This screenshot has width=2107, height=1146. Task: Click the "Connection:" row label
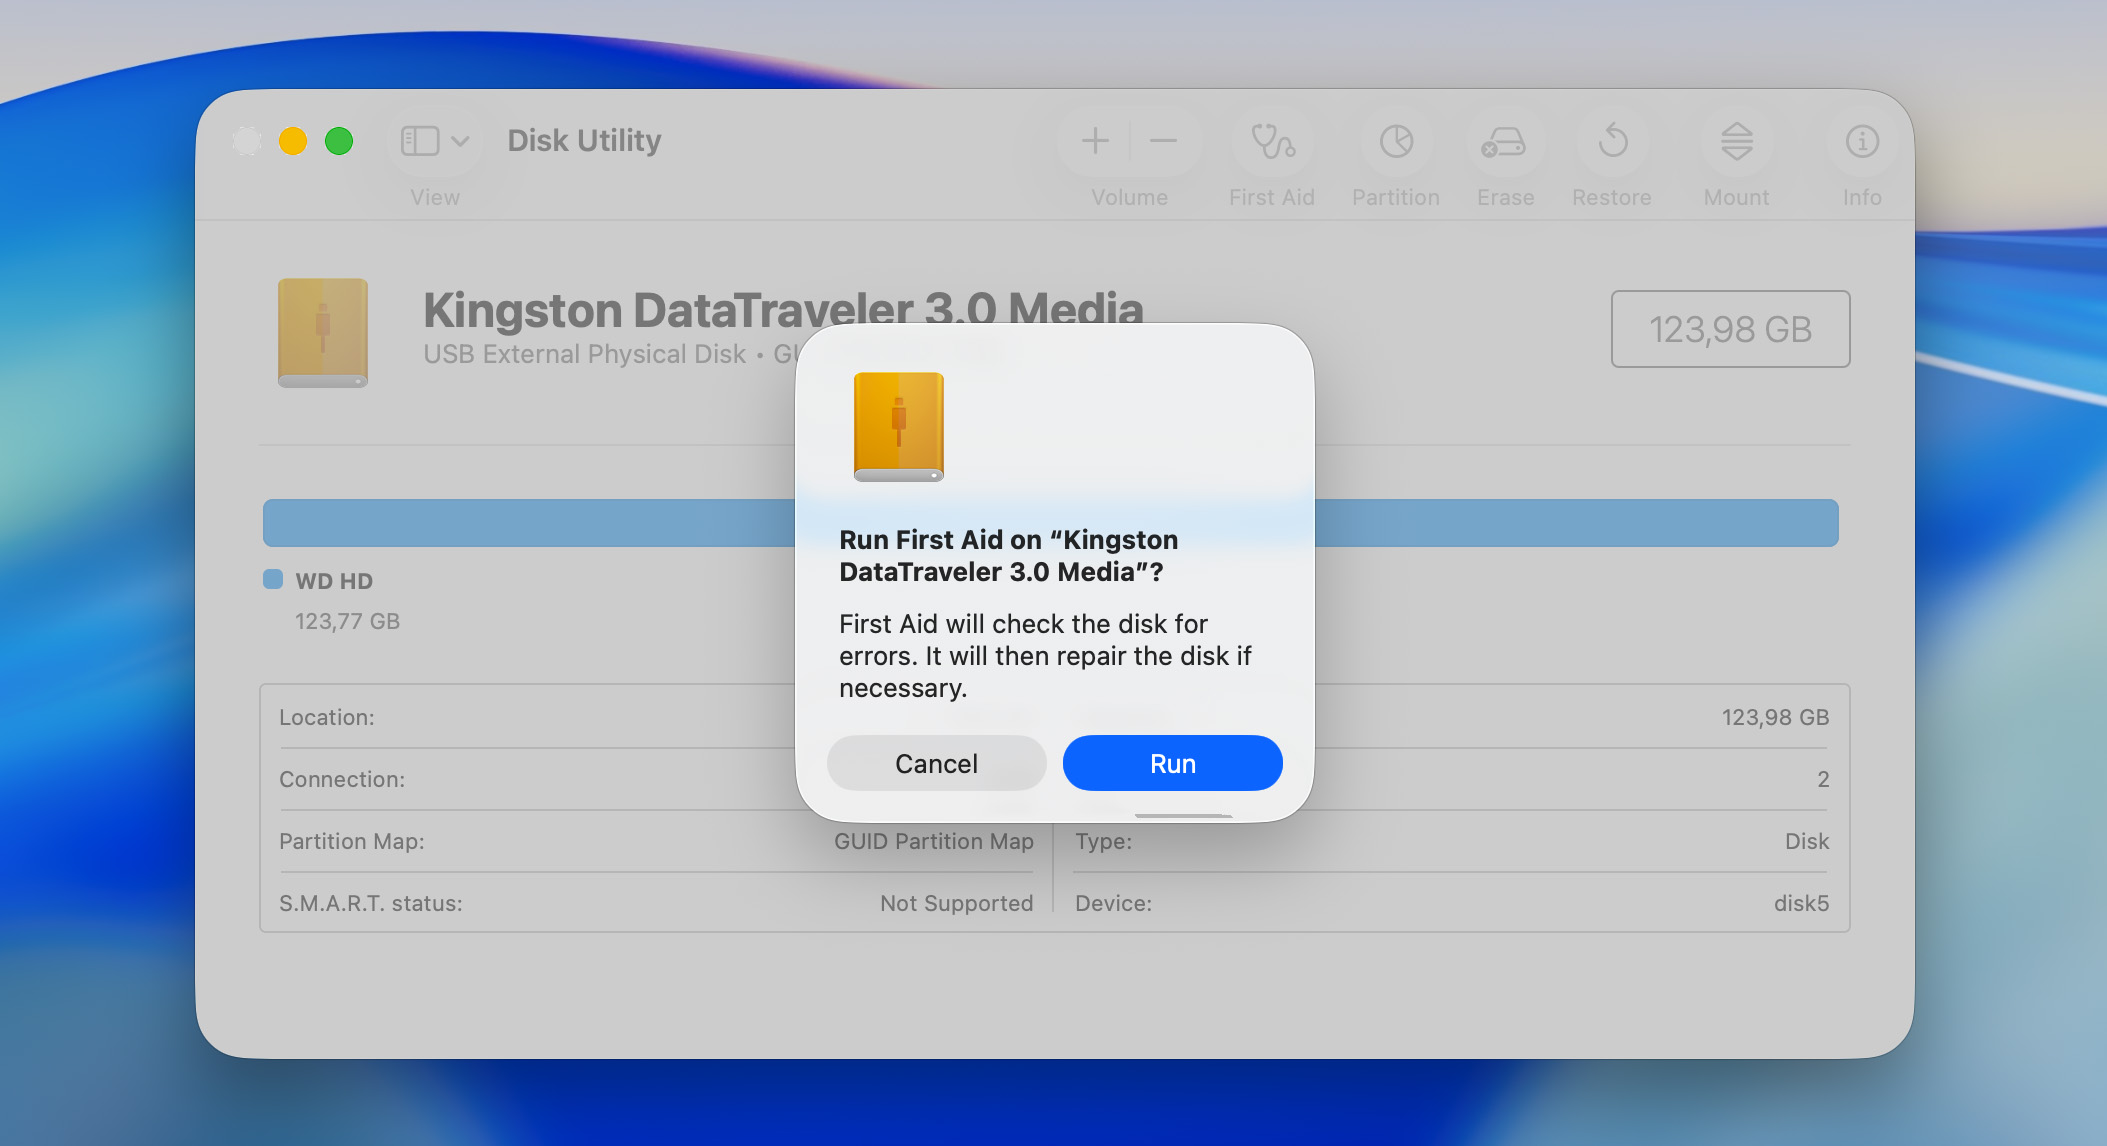[x=342, y=779]
